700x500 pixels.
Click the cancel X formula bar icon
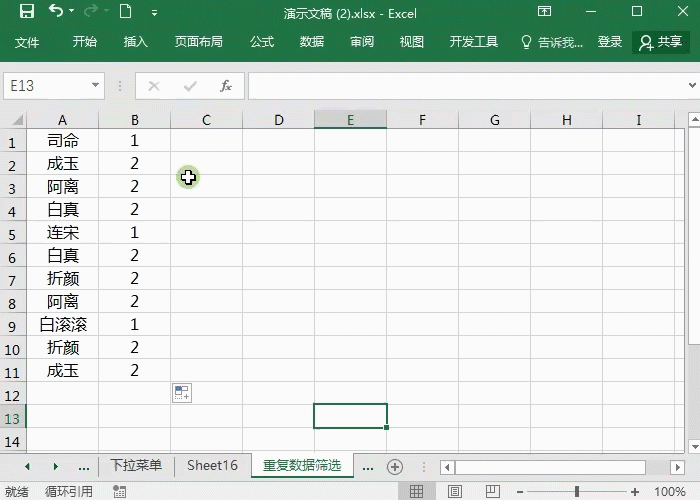coord(154,86)
